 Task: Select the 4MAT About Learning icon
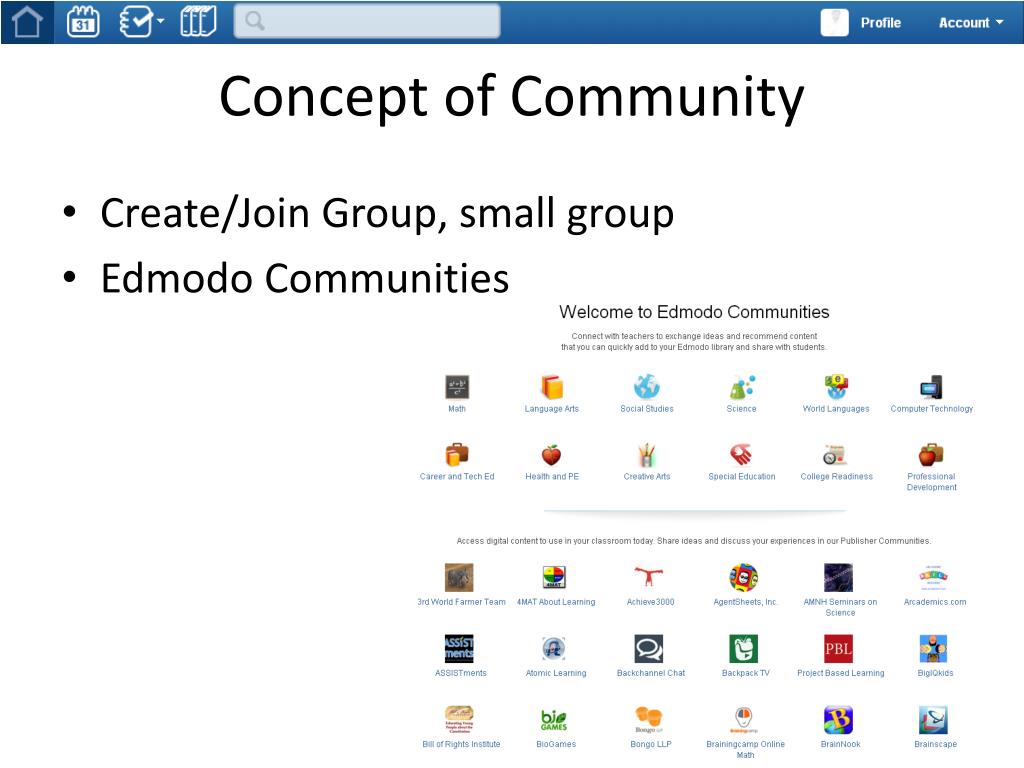tap(554, 577)
